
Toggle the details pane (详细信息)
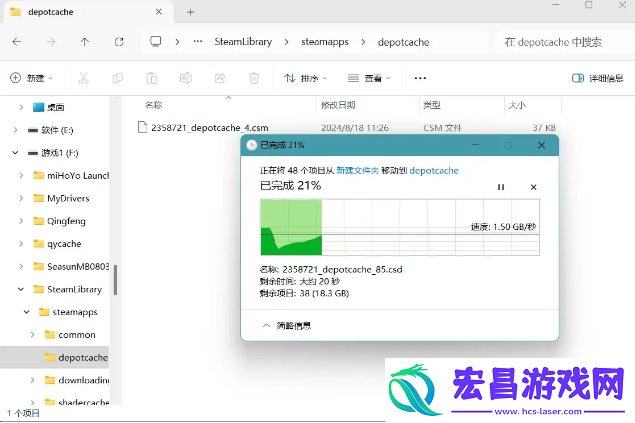[597, 78]
